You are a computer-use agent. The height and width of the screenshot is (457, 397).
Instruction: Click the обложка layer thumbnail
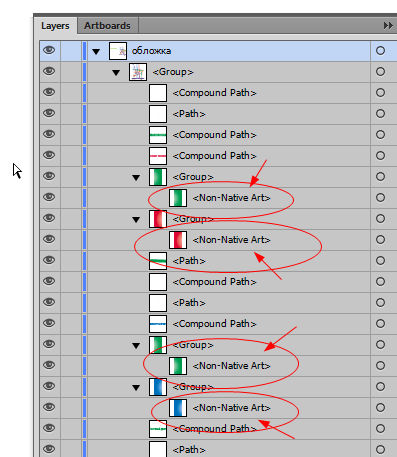pos(118,51)
